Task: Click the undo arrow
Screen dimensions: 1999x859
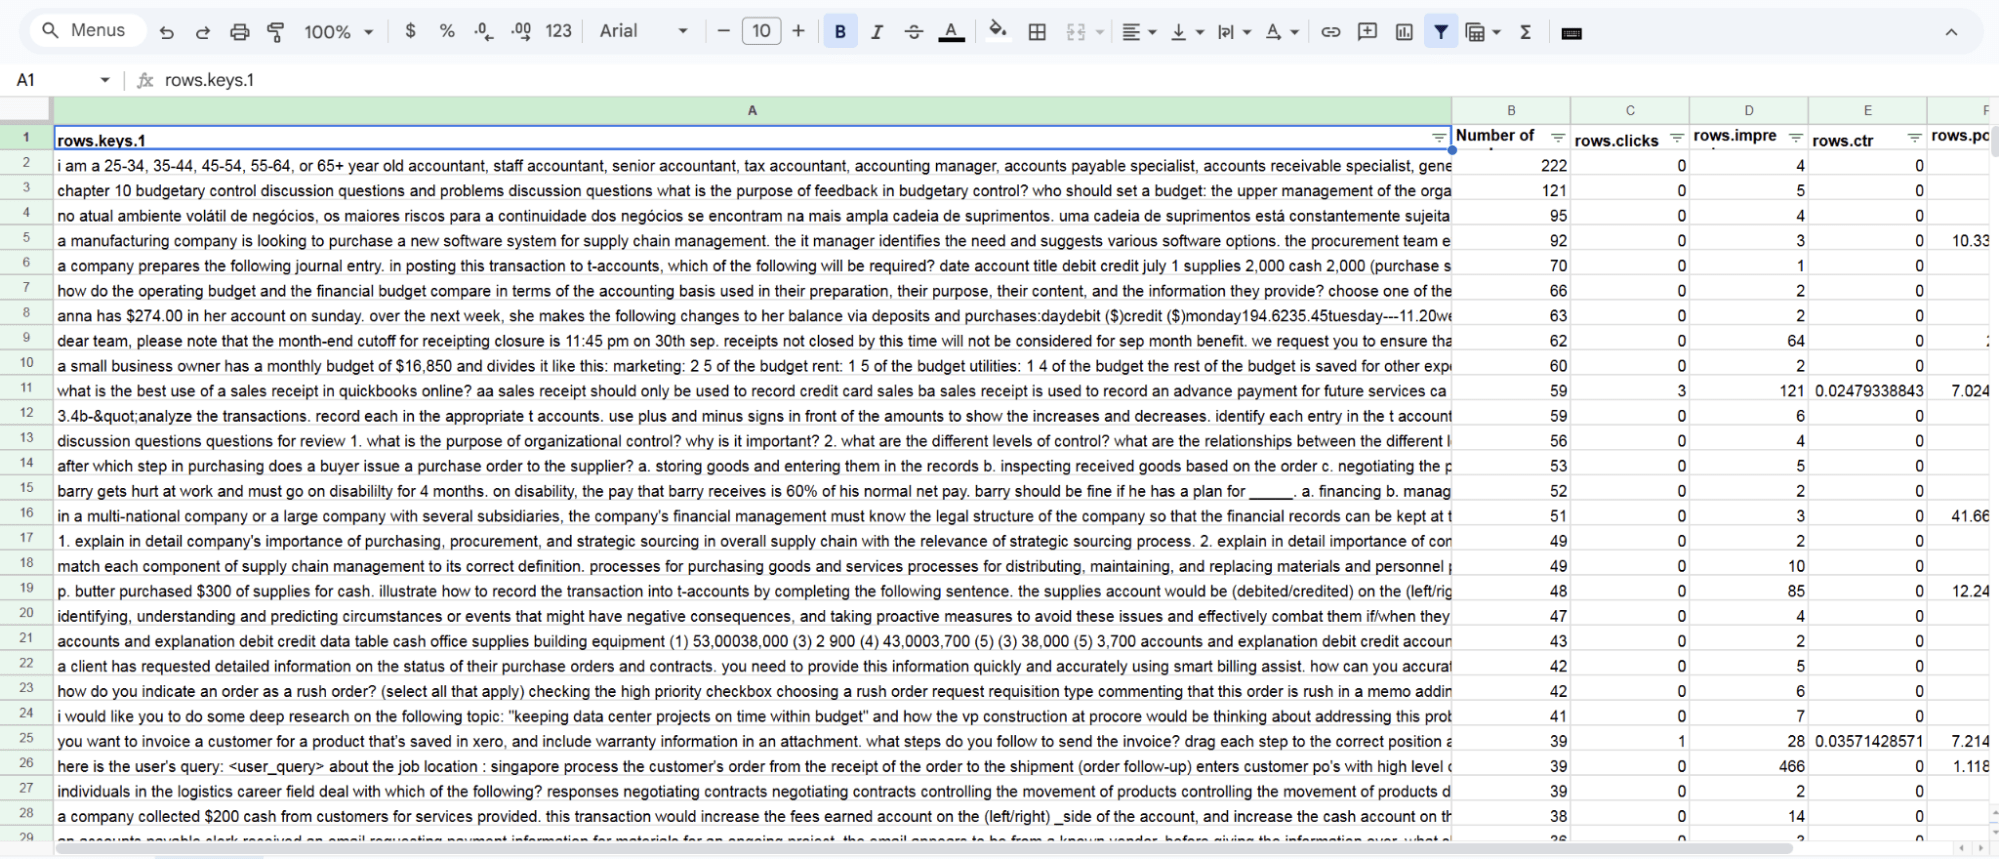Action: [167, 32]
